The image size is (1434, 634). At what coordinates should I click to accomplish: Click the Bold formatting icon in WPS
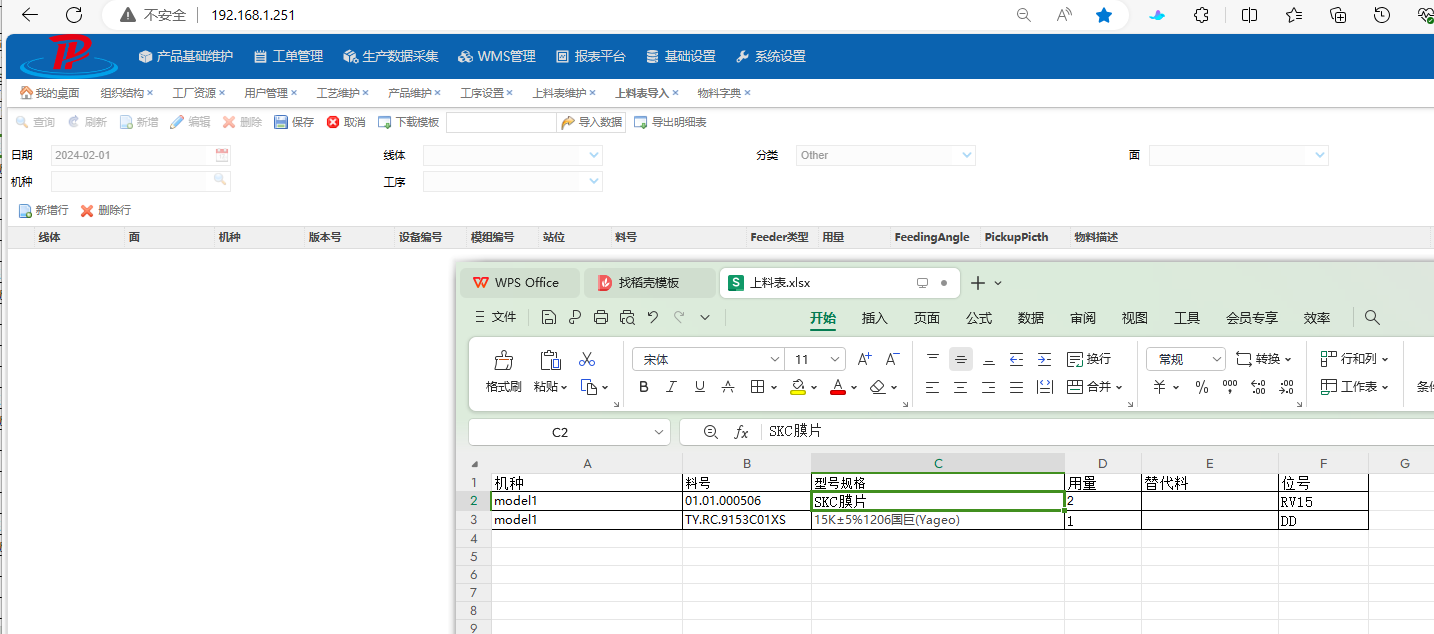(644, 387)
